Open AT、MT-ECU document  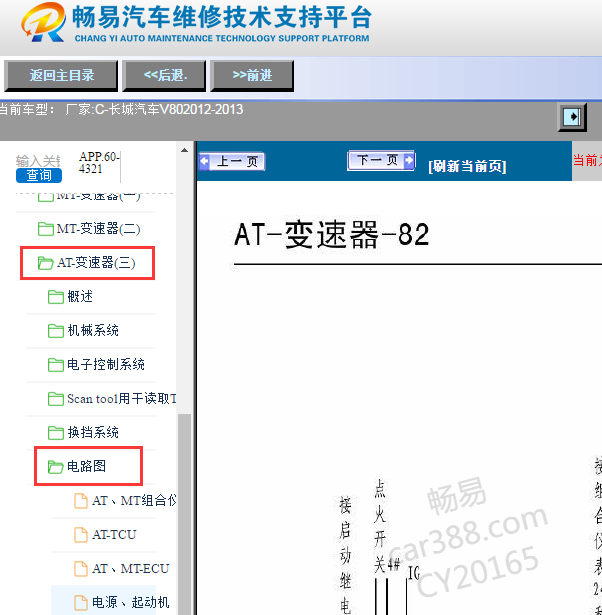(131, 569)
